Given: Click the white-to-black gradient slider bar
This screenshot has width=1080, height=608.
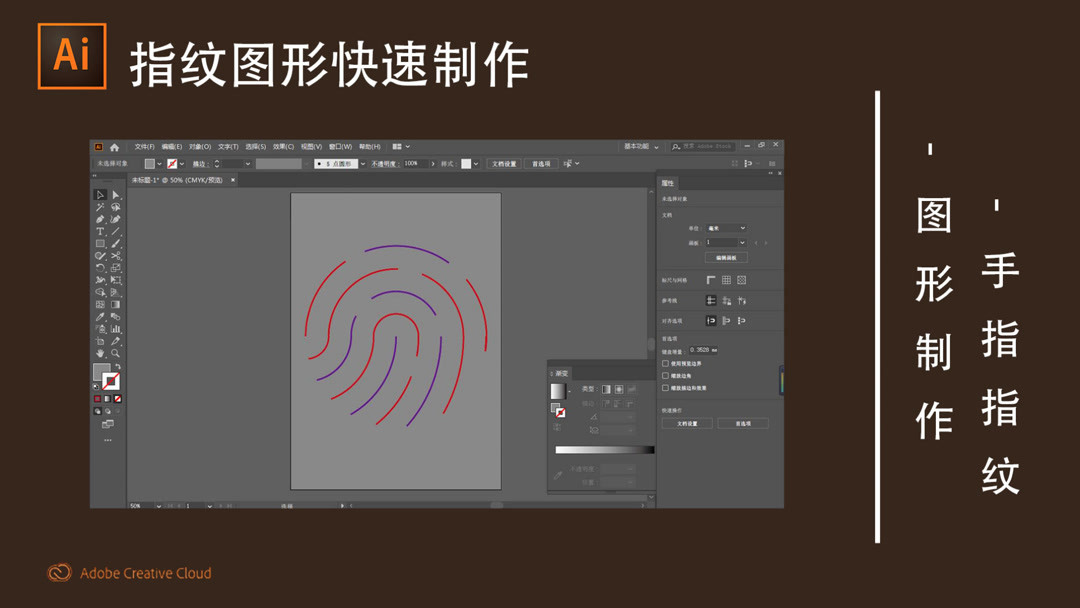Looking at the screenshot, I should coord(602,449).
